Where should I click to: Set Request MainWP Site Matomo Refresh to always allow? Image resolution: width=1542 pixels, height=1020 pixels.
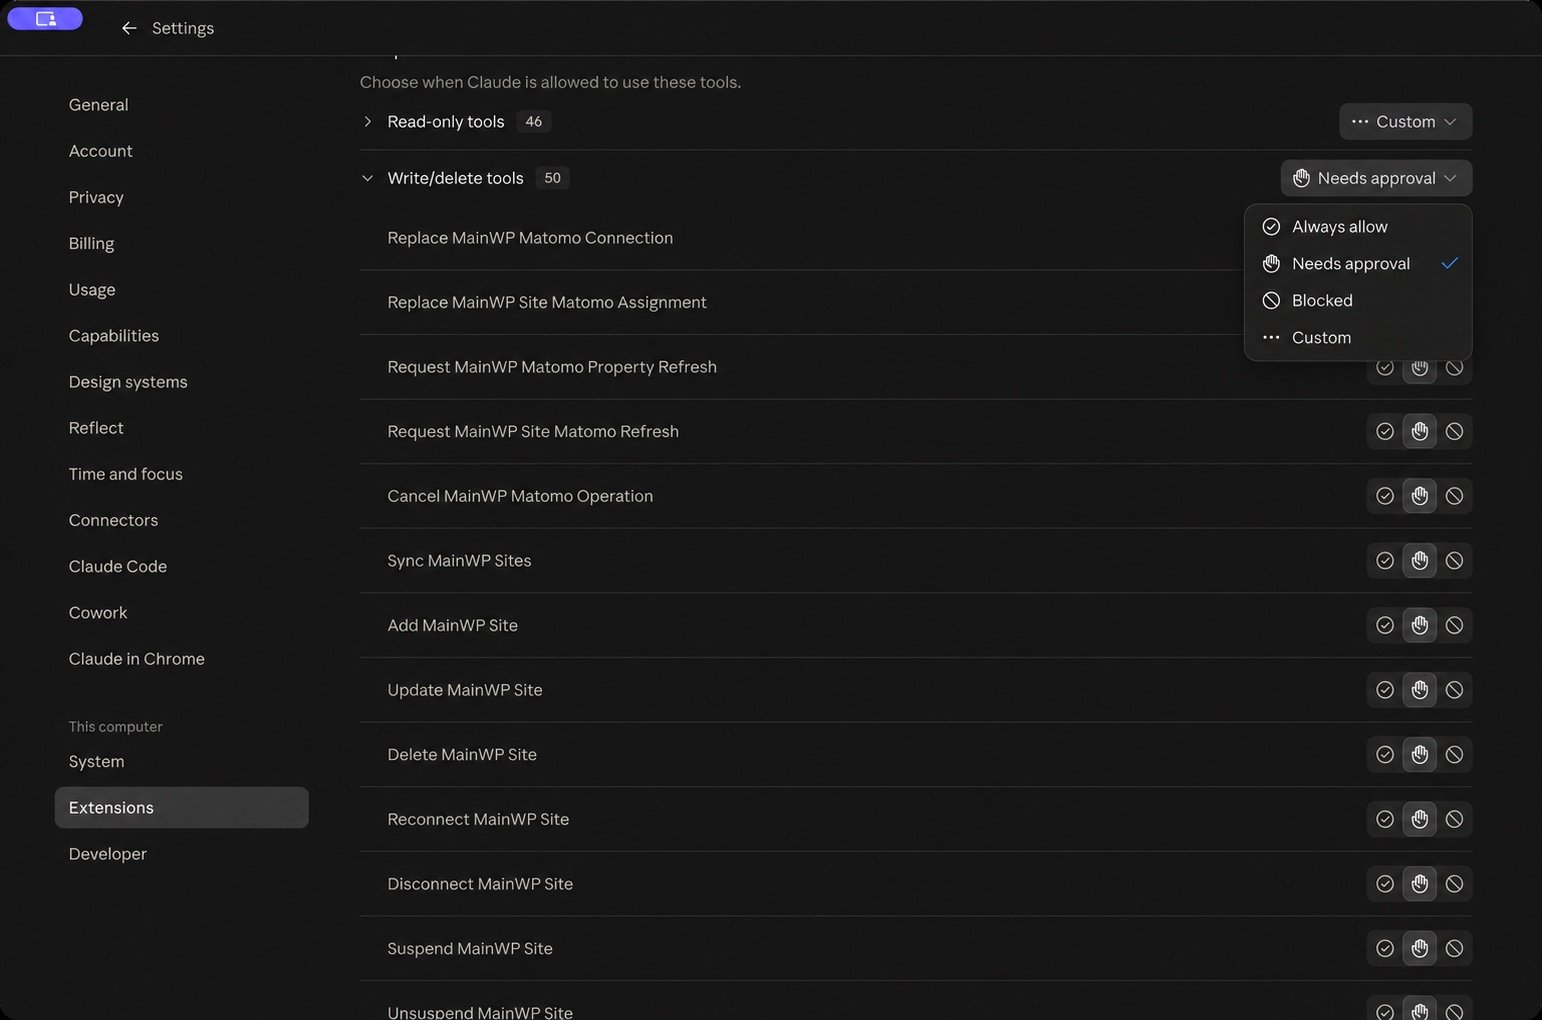[x=1385, y=431]
